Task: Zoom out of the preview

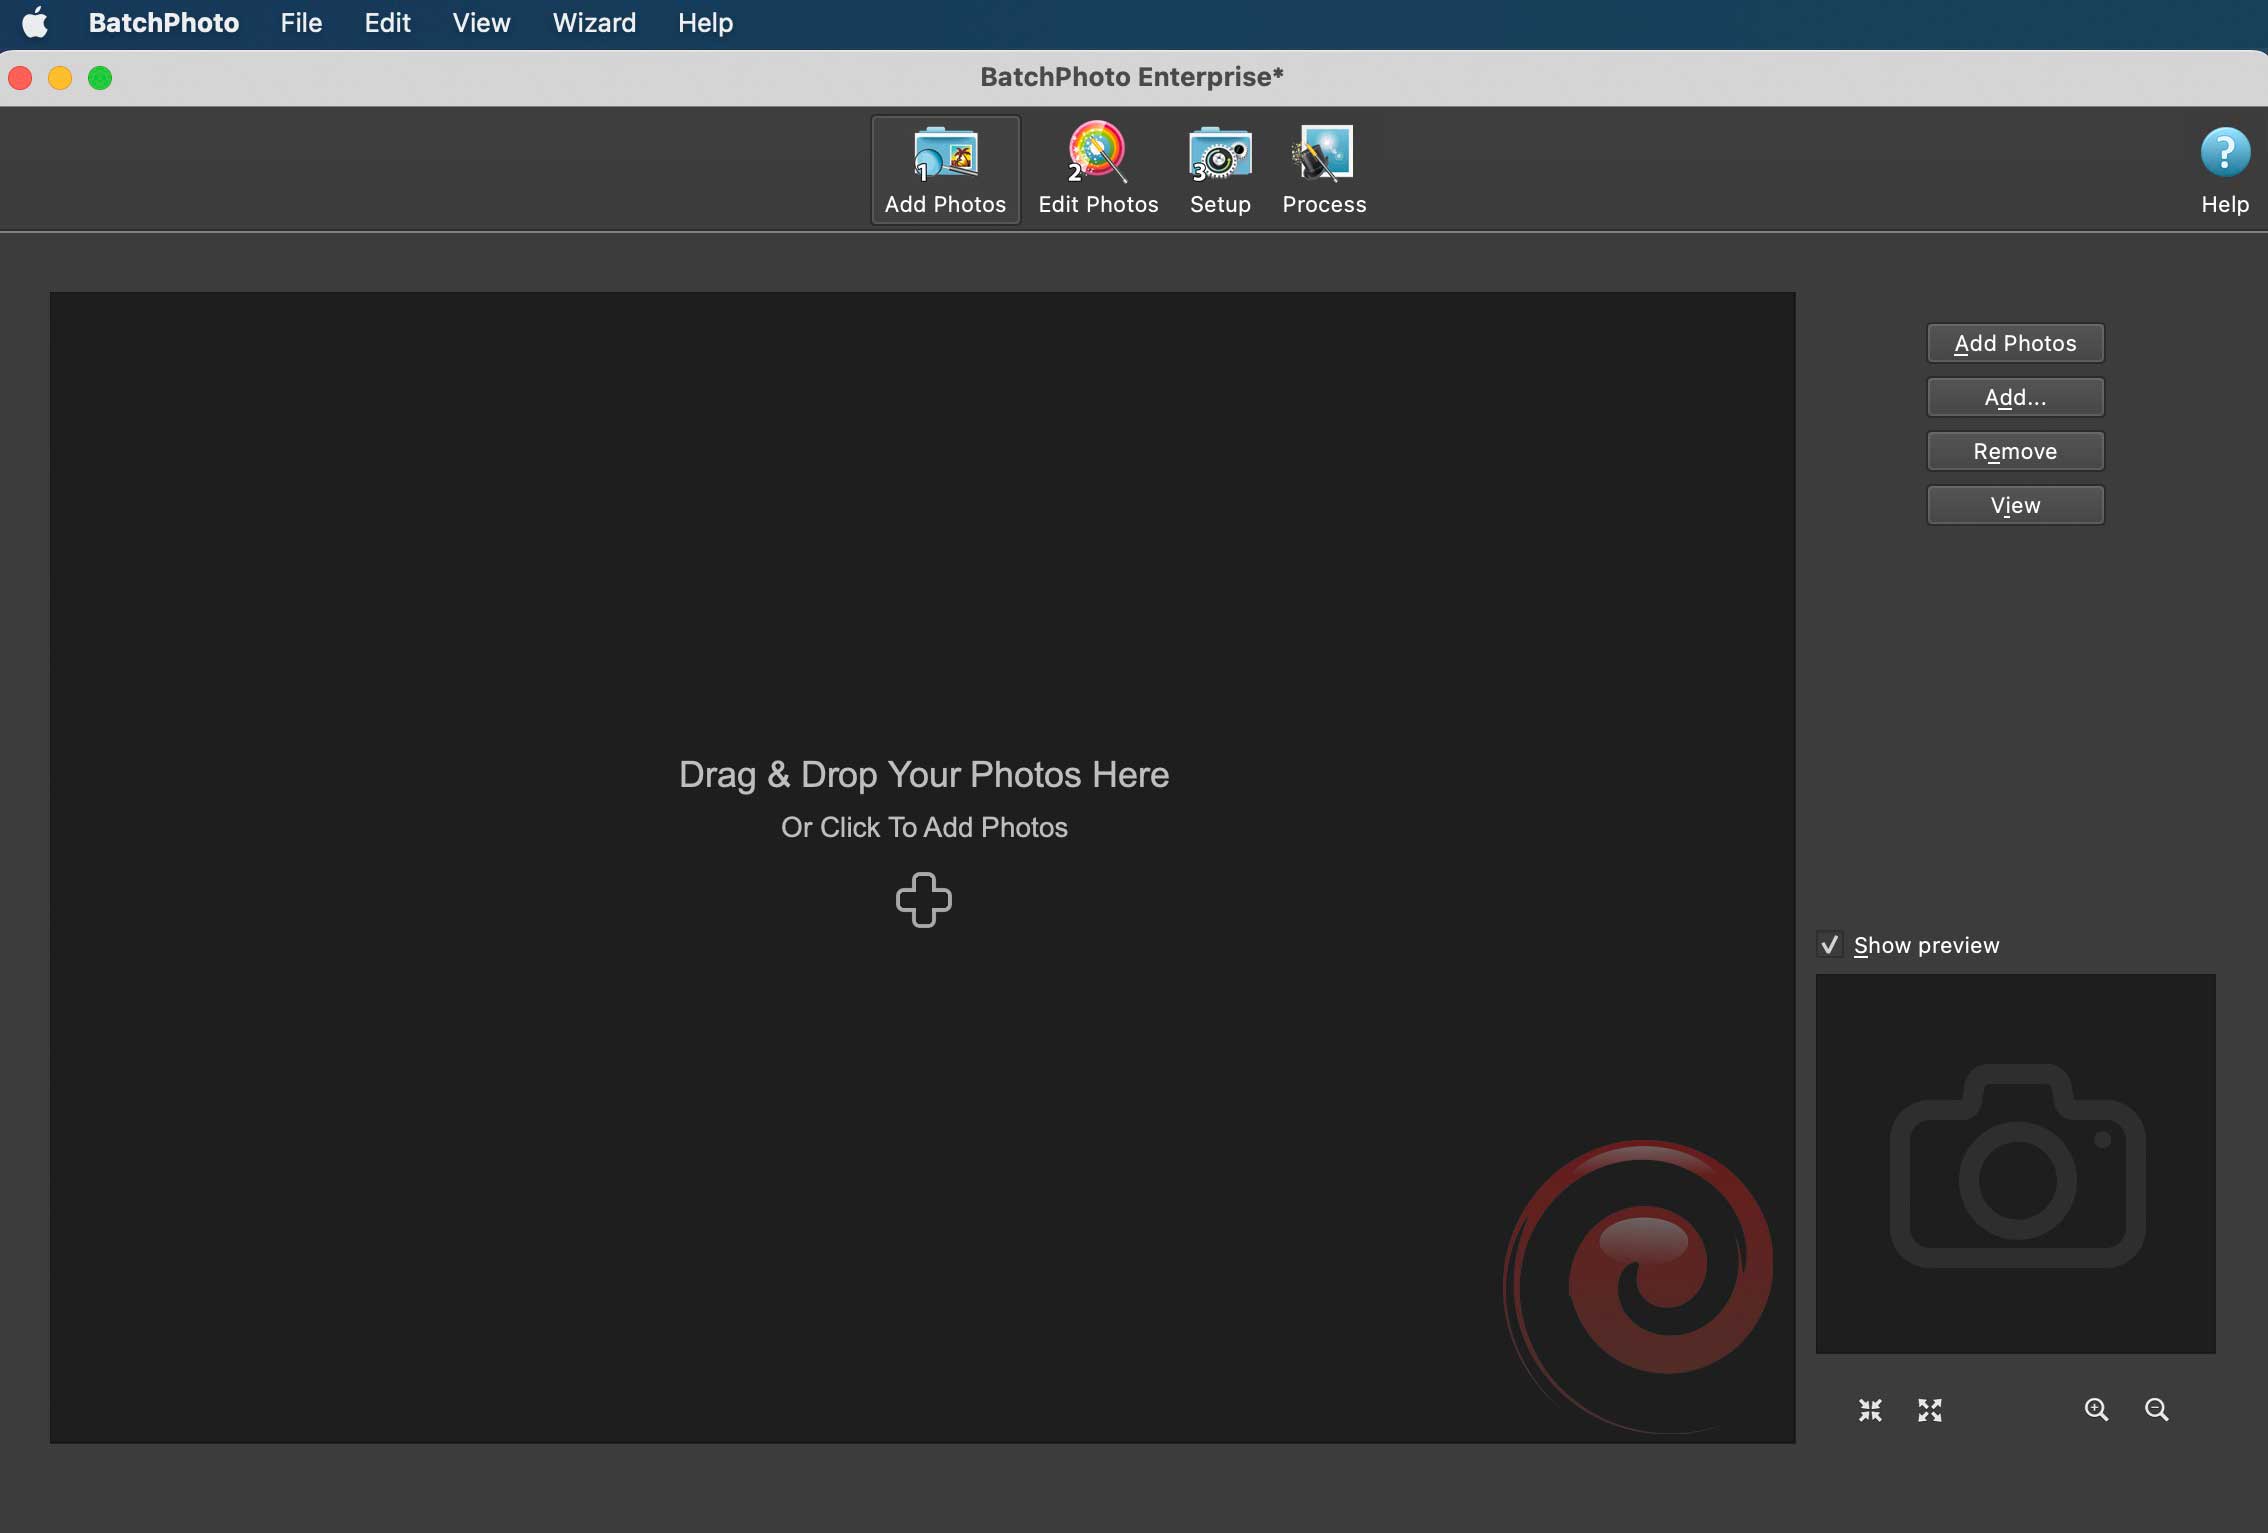Action: [2157, 1410]
